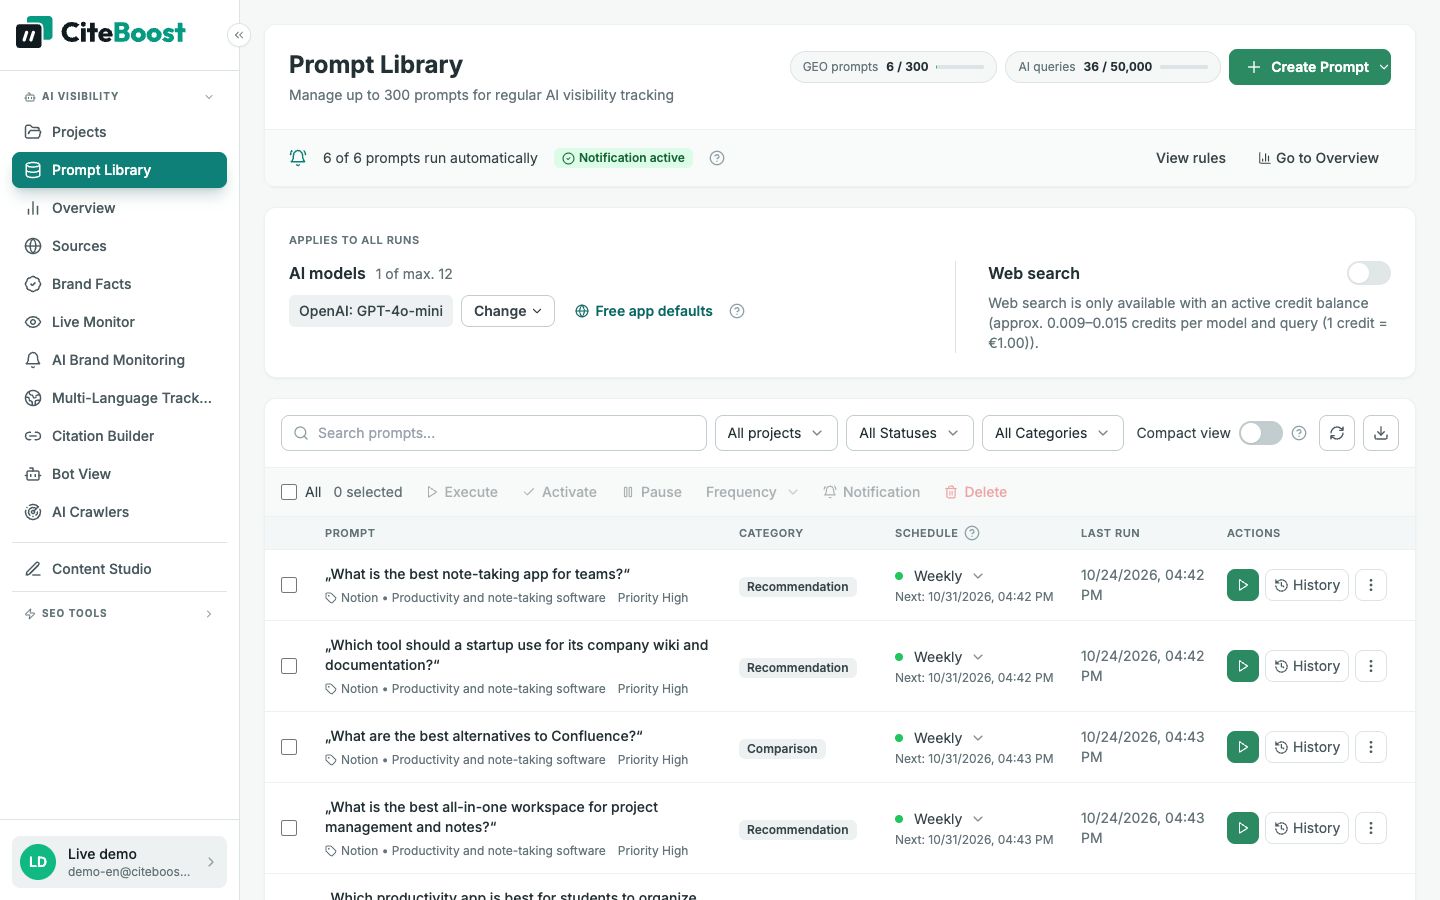
Task: Open more actions for the Confluence alternatives prompt
Action: click(x=1371, y=747)
